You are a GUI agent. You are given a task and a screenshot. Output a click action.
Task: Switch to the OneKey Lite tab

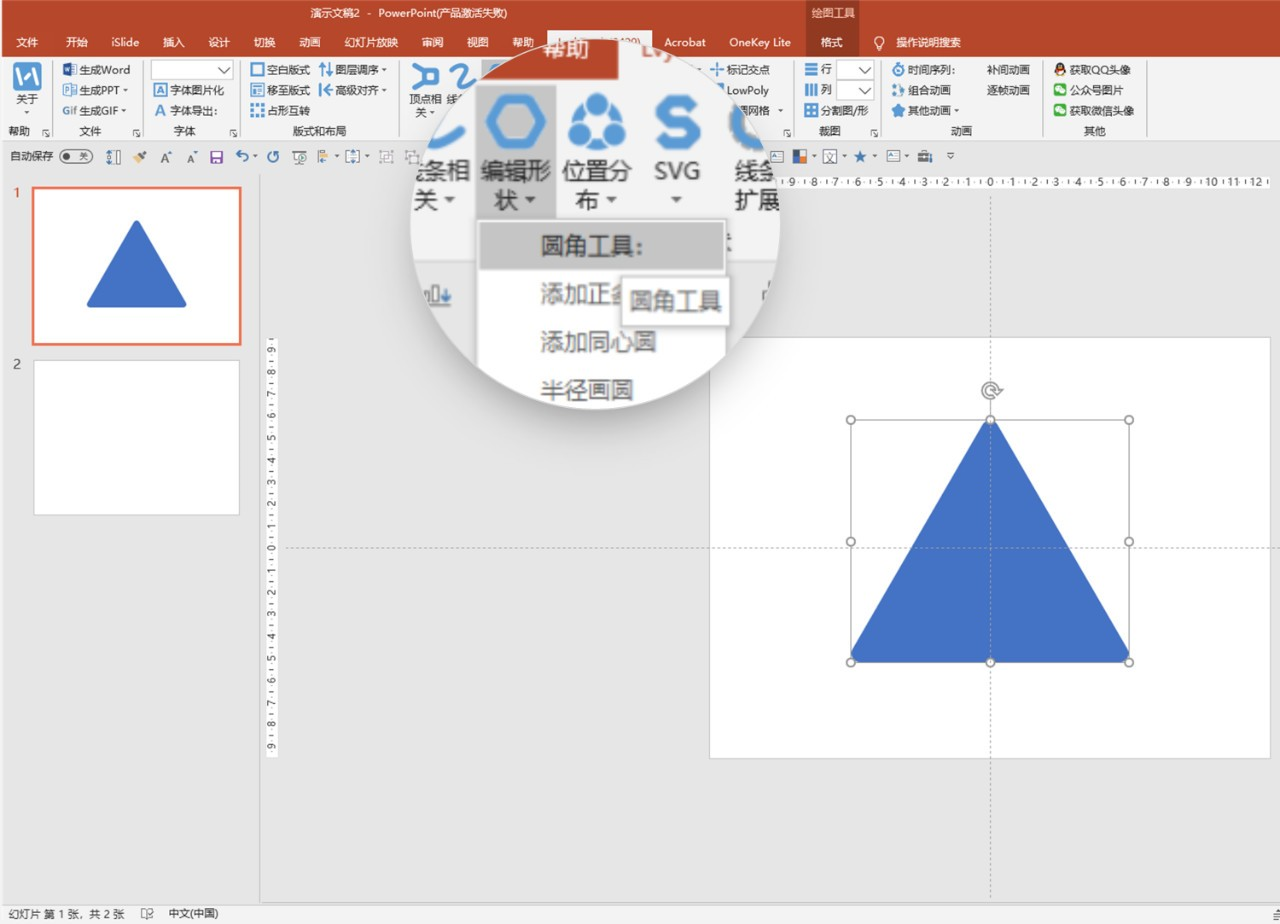click(x=760, y=42)
